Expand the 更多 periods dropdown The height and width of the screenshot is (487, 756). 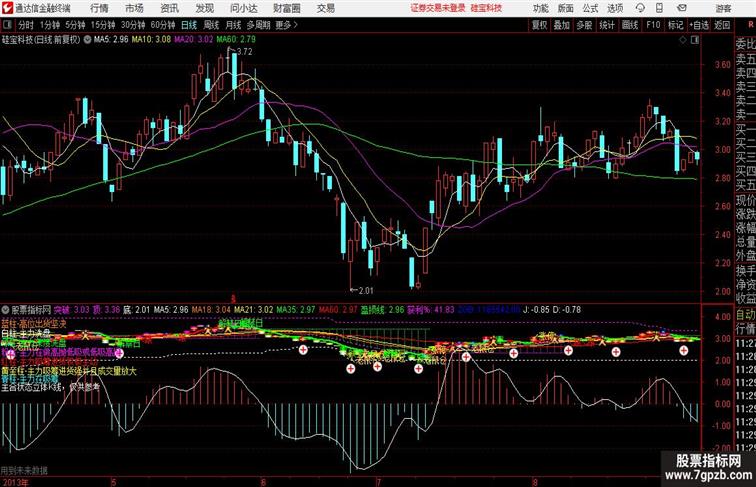[286, 25]
